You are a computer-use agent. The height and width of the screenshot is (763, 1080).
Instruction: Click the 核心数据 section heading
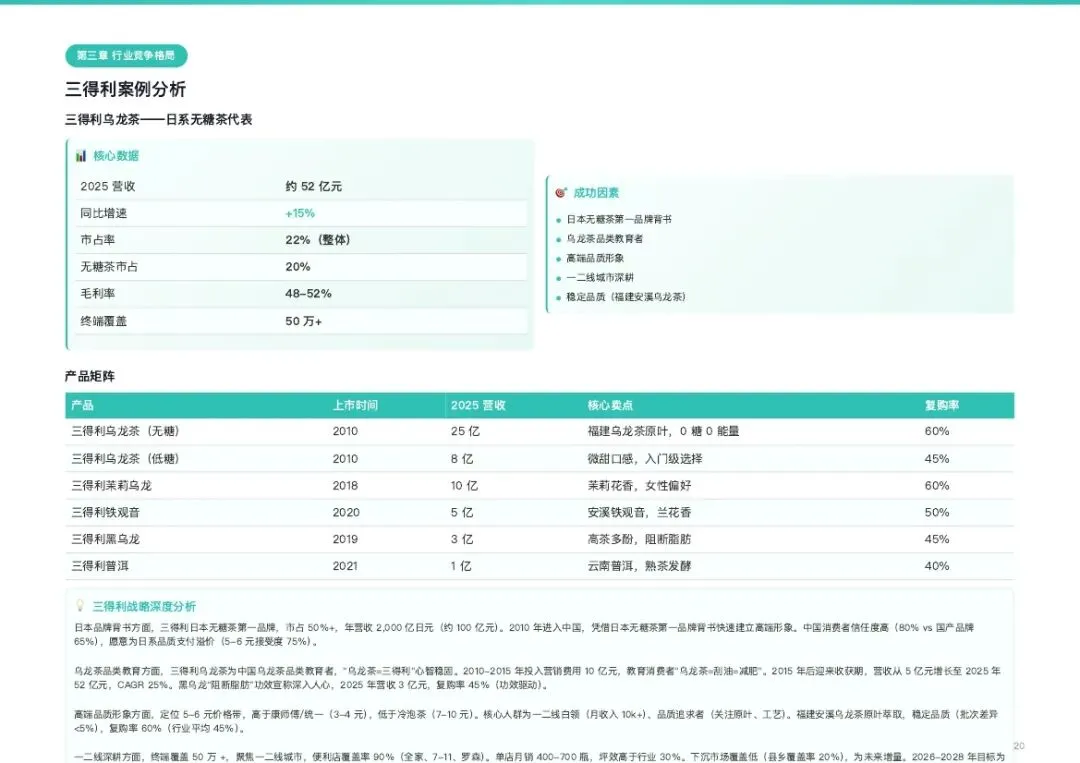click(116, 156)
